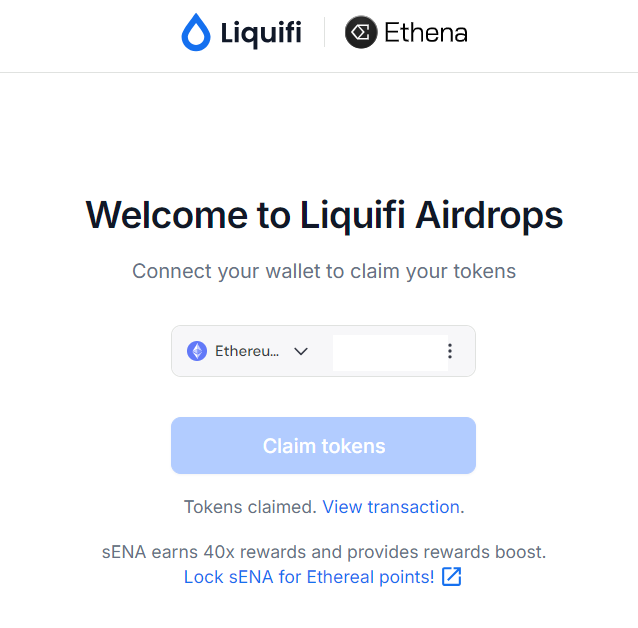The image size is (638, 628).
Task: Open the Ethereu... network dropdown label
Action: pos(247,351)
